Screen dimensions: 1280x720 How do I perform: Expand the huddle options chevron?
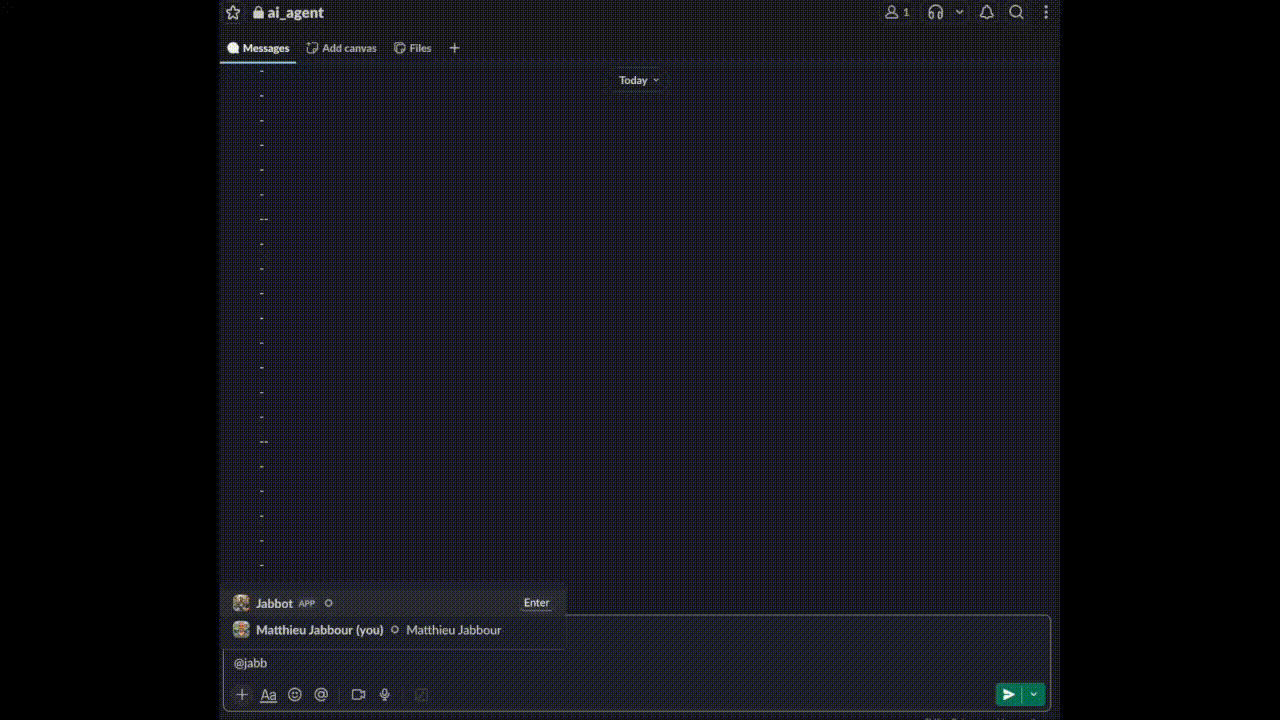959,12
